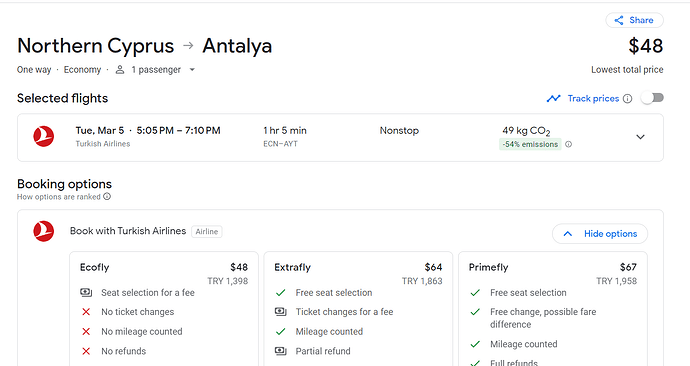Click the Ticket changes for a fee icon
The height and width of the screenshot is (366, 690).
click(x=280, y=312)
